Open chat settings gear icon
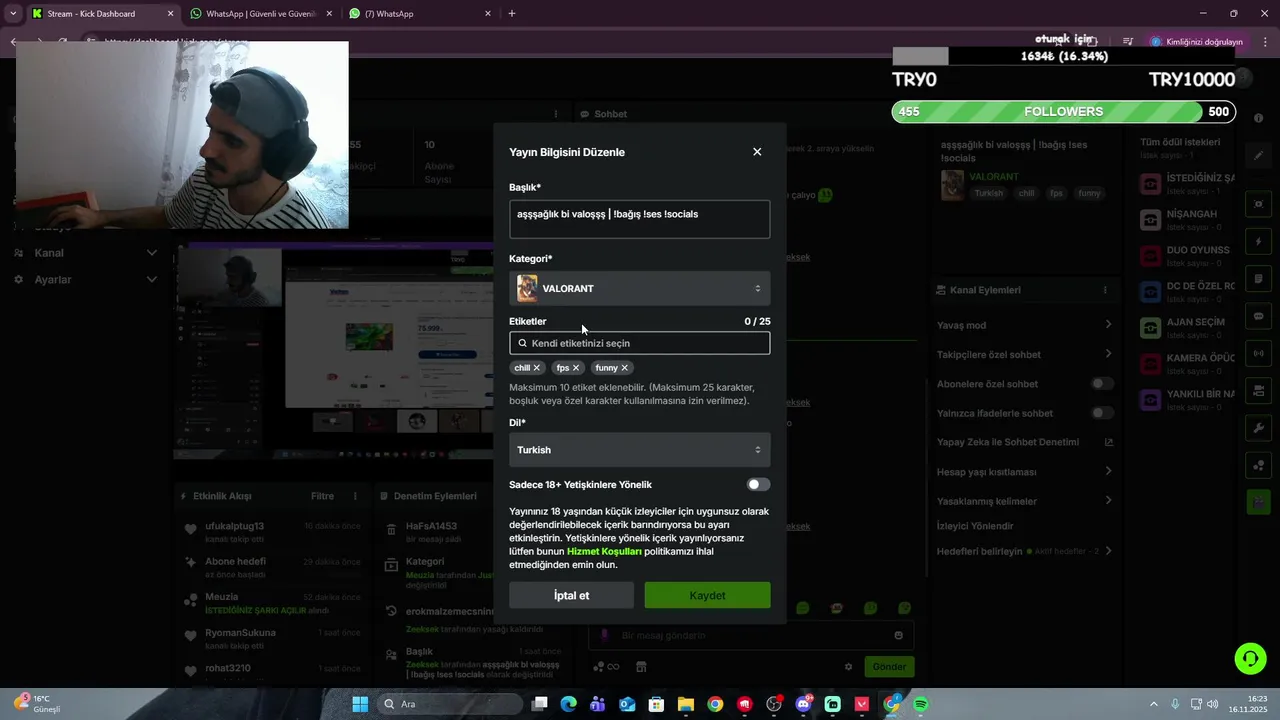 [848, 667]
